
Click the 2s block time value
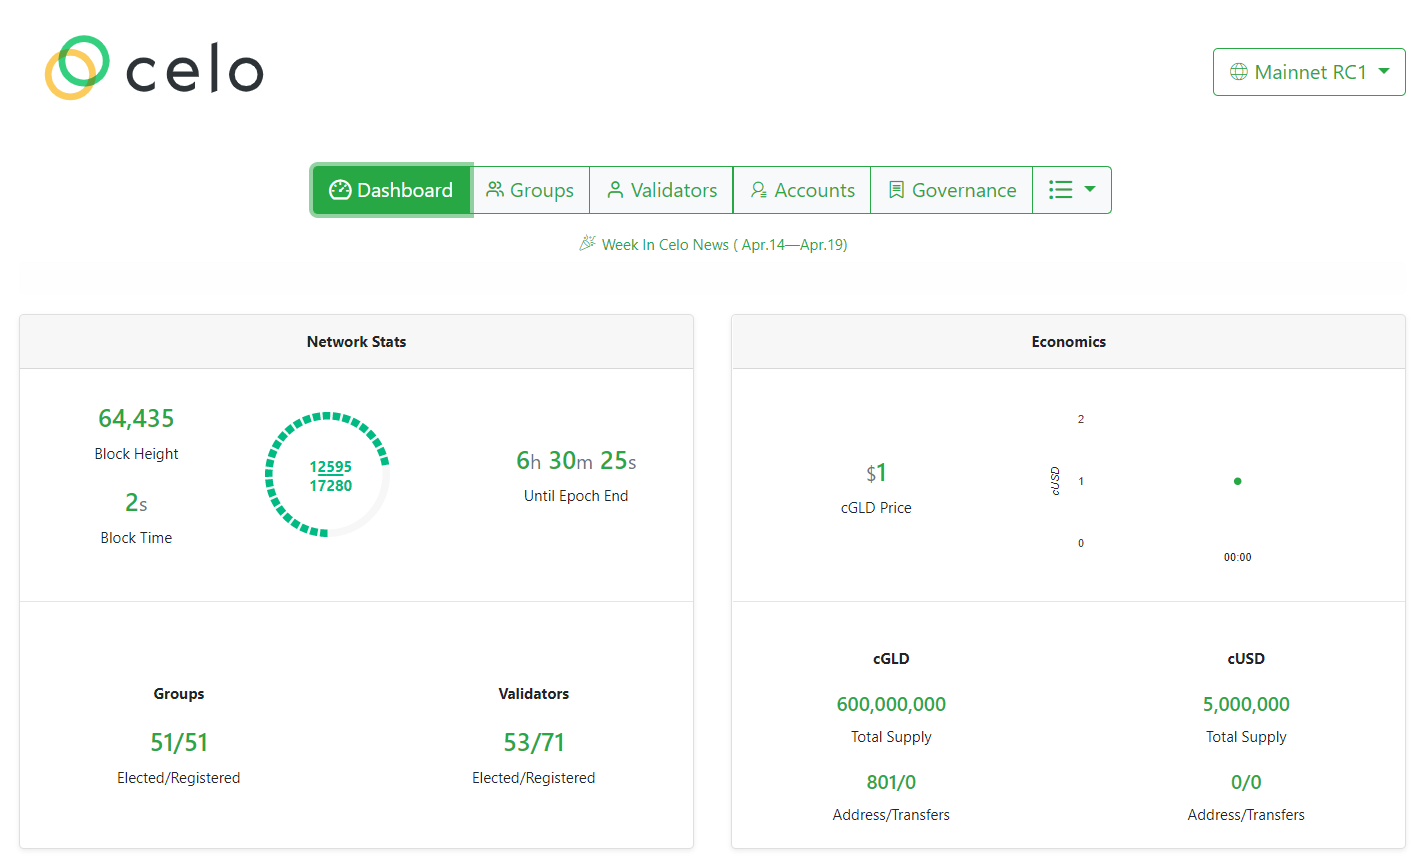pyautogui.click(x=136, y=502)
